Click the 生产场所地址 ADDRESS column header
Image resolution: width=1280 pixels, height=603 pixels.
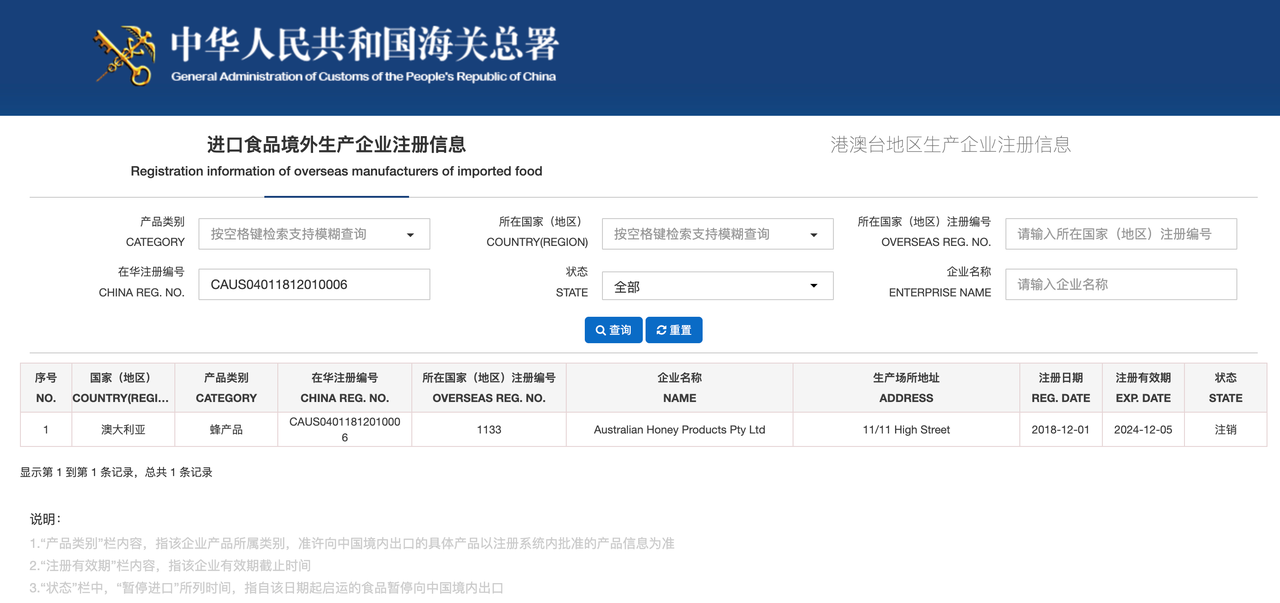(x=906, y=388)
